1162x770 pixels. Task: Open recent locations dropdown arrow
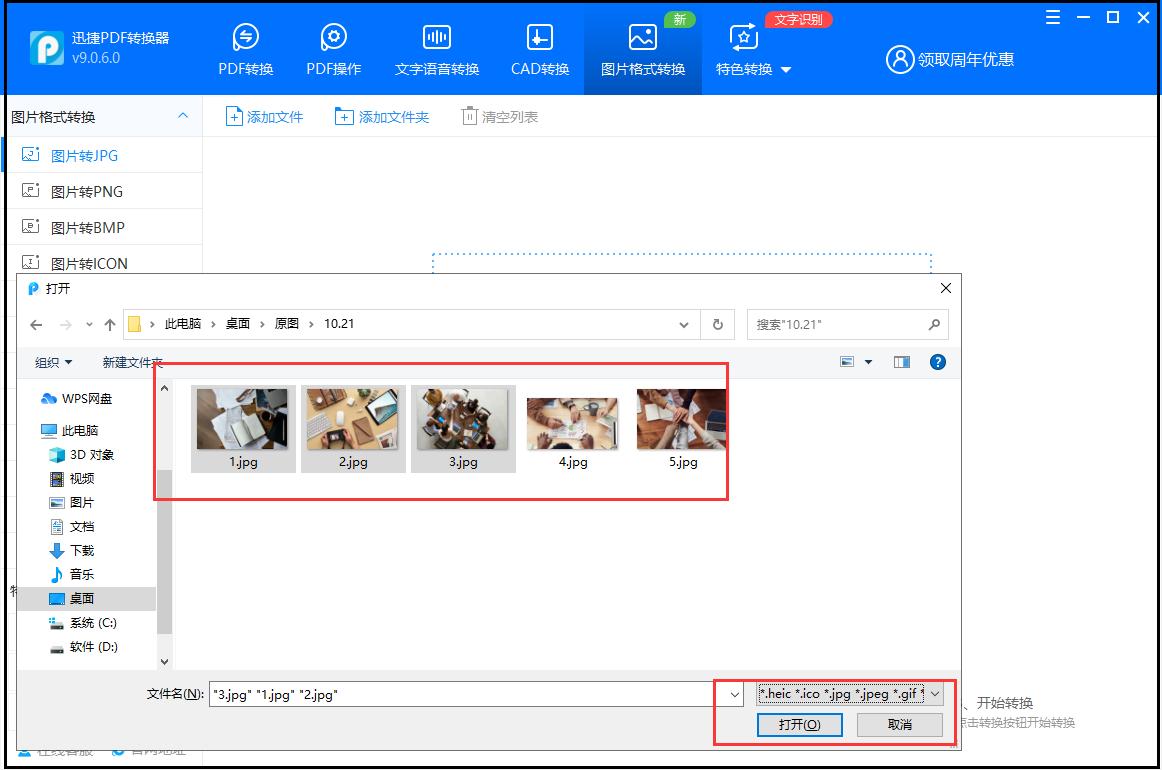pos(89,325)
